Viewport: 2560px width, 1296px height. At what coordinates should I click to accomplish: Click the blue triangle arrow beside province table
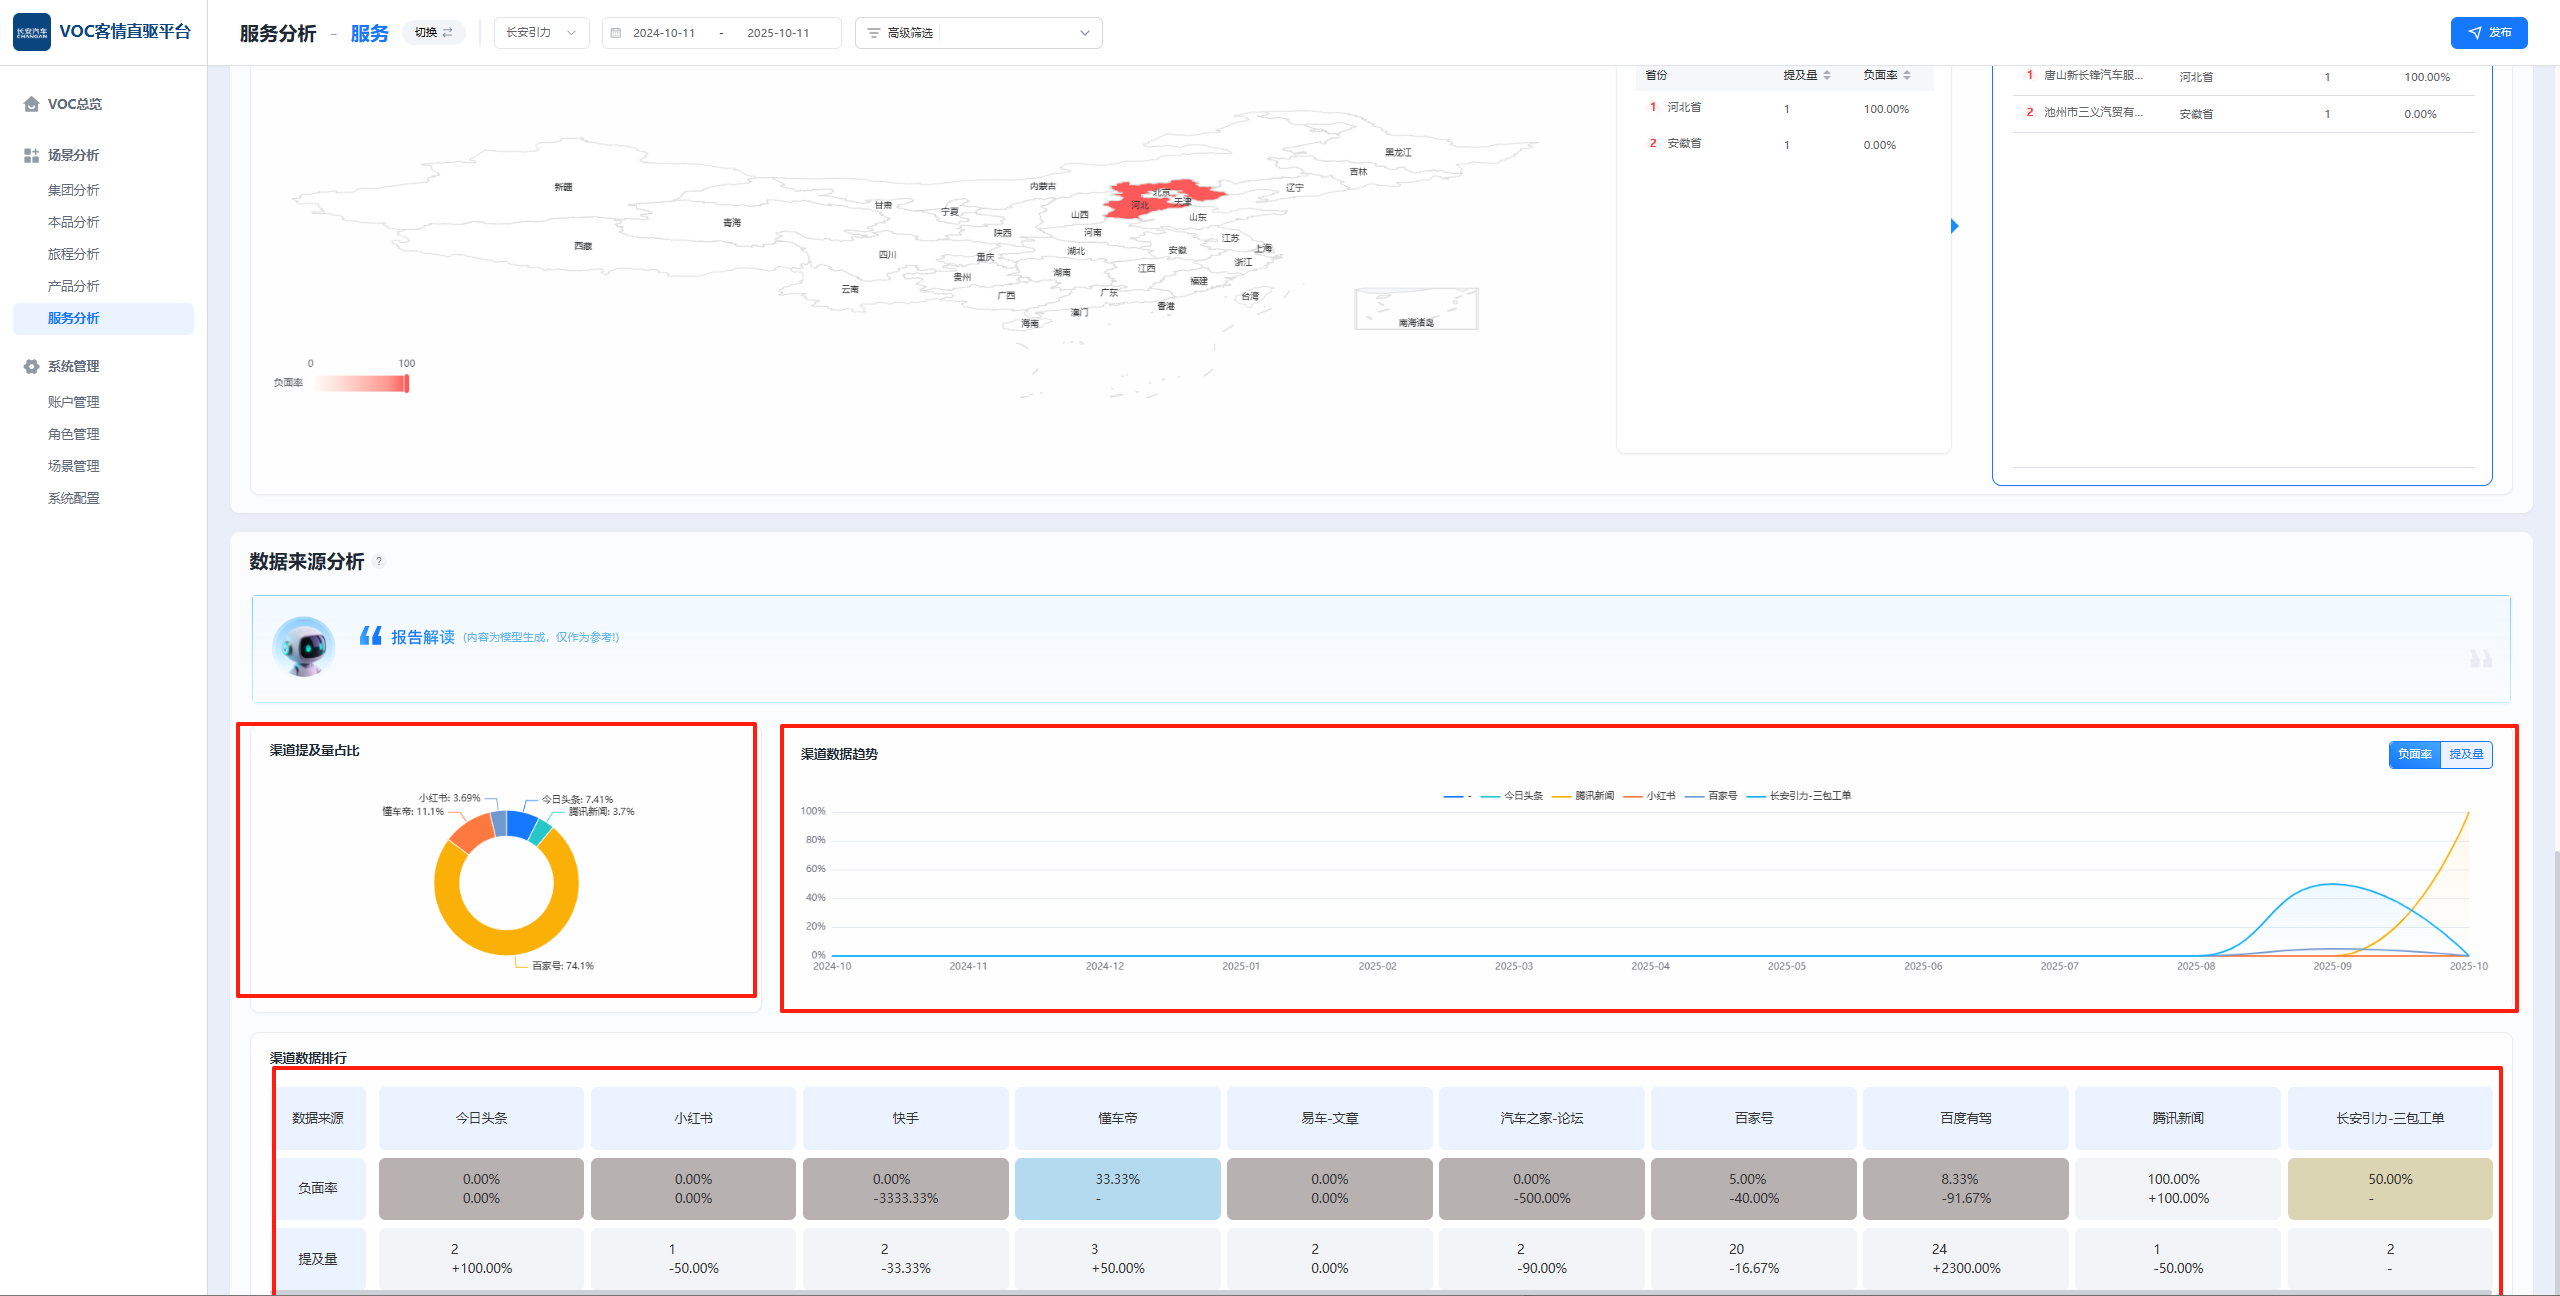pos(1955,226)
